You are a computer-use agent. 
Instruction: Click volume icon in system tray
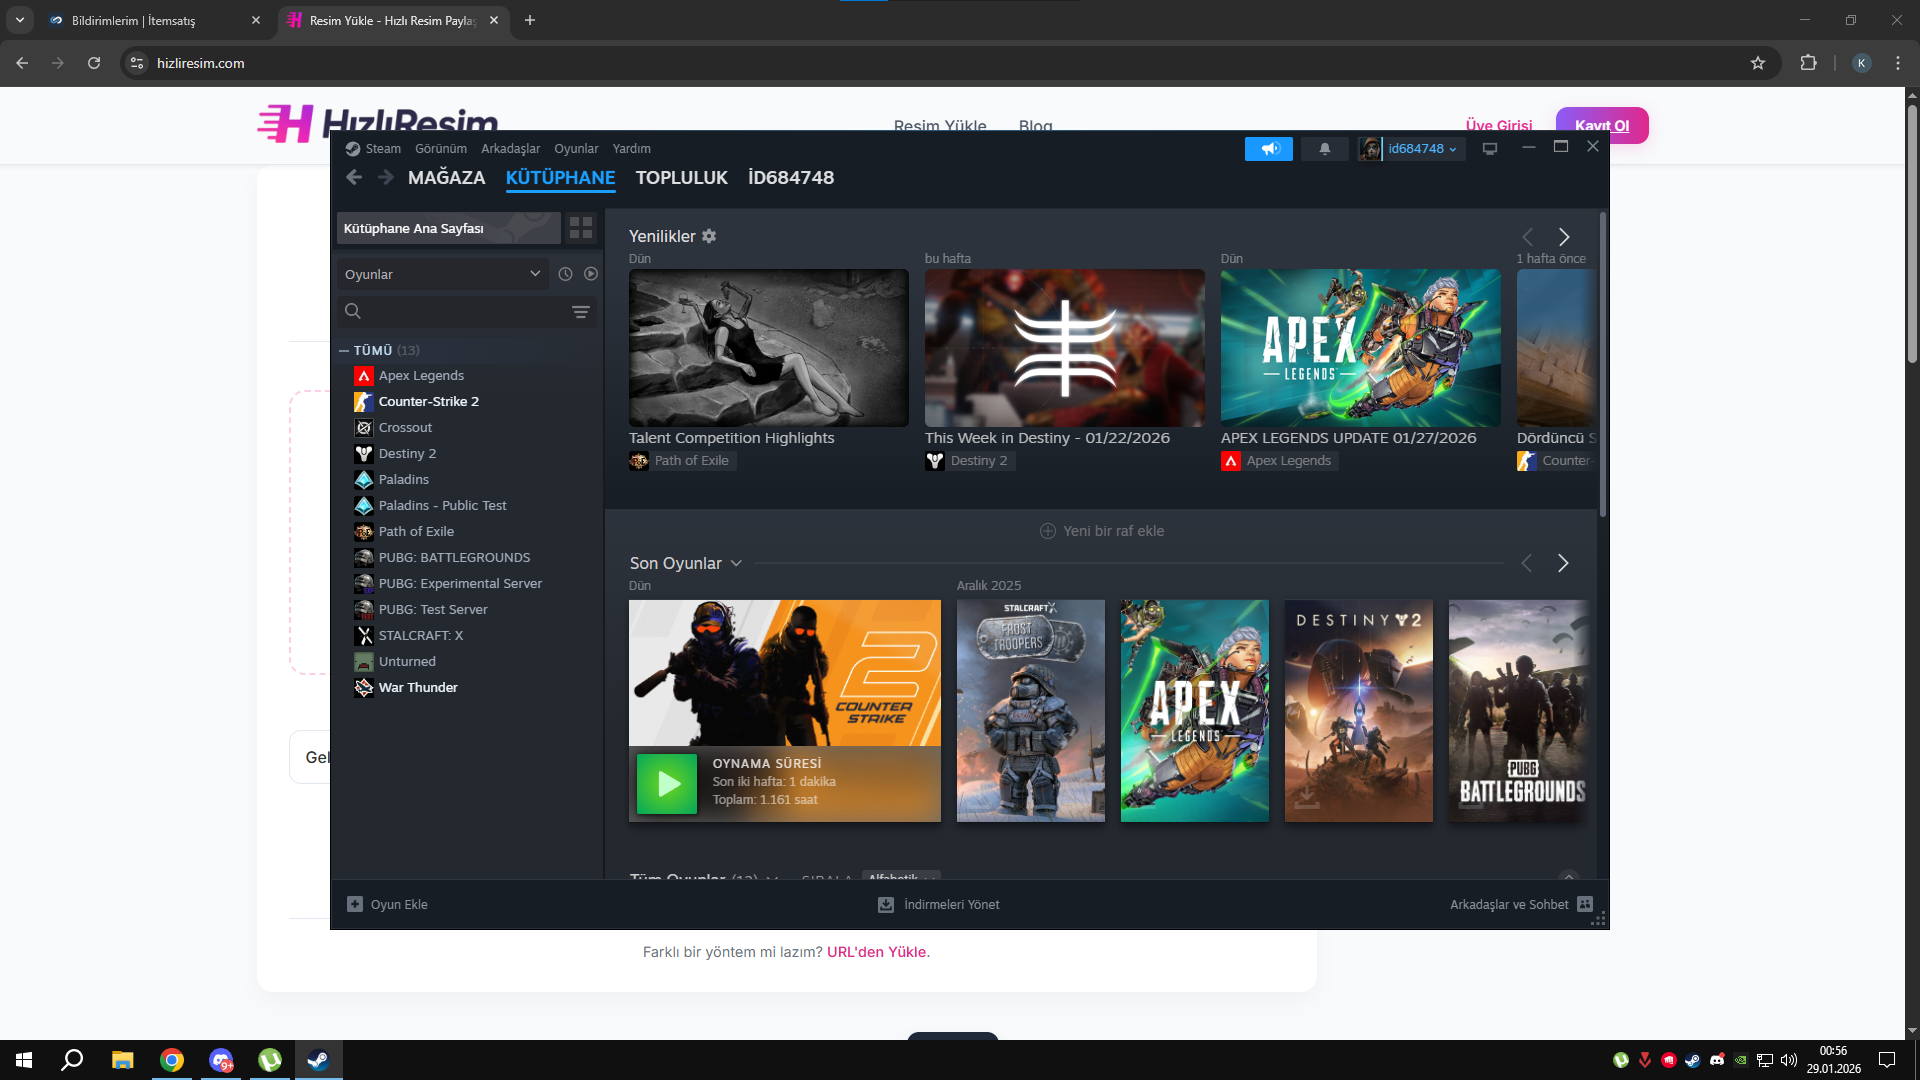[x=1789, y=1060]
